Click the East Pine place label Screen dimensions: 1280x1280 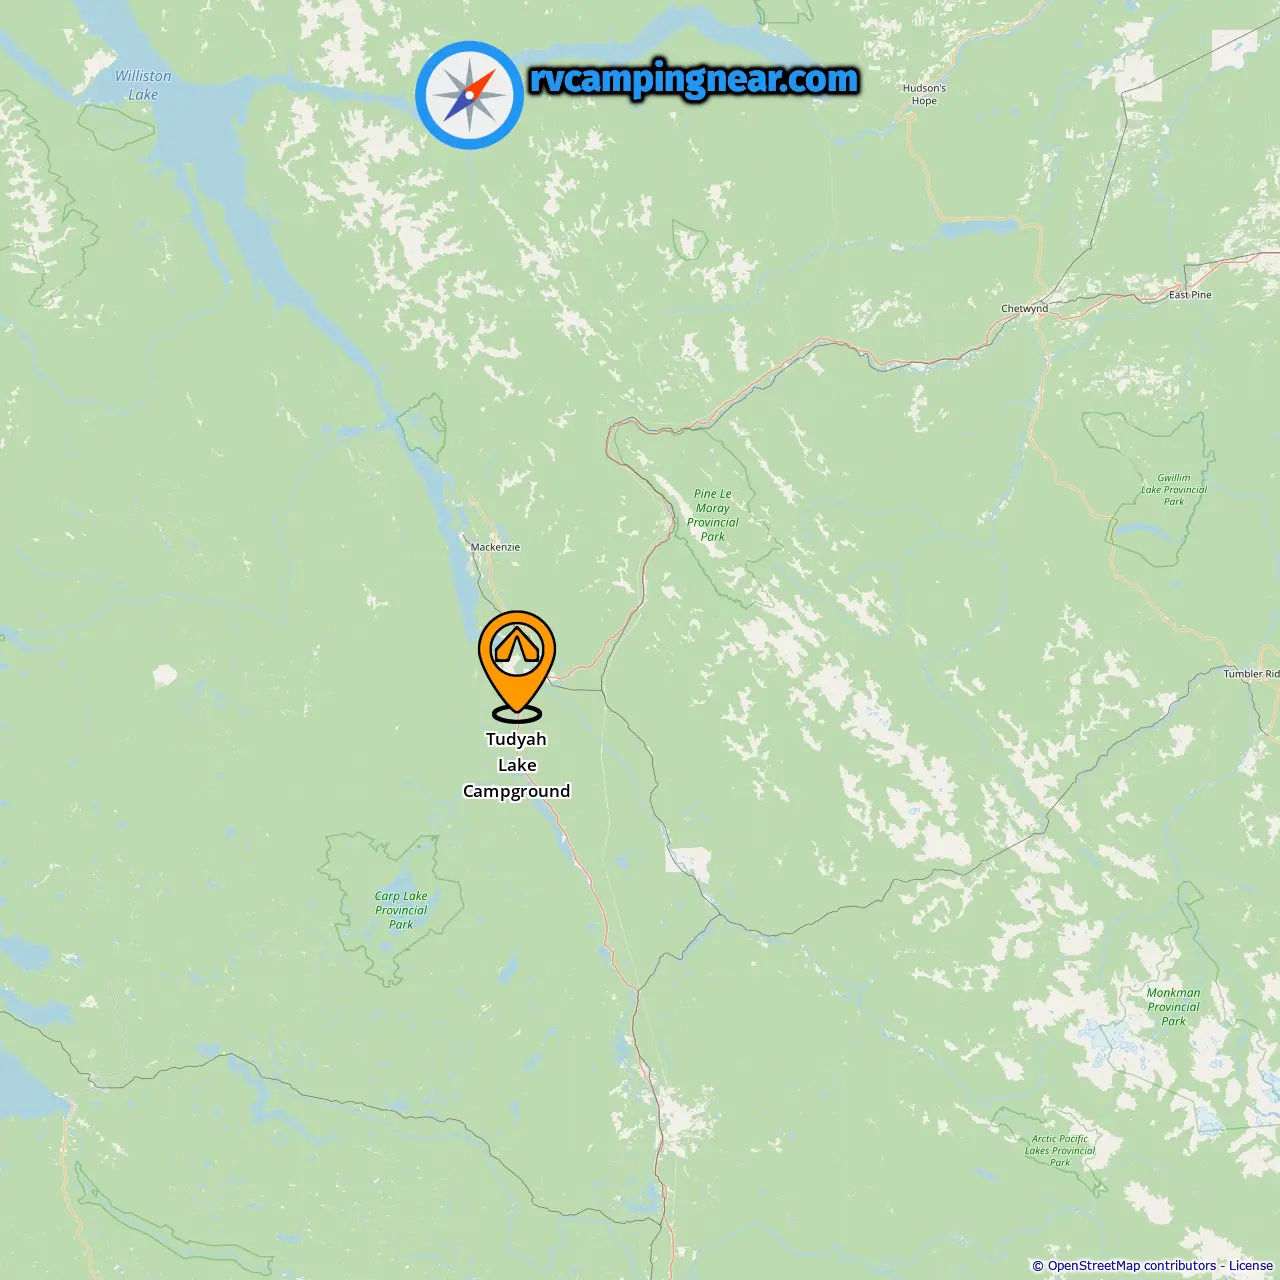1190,295
